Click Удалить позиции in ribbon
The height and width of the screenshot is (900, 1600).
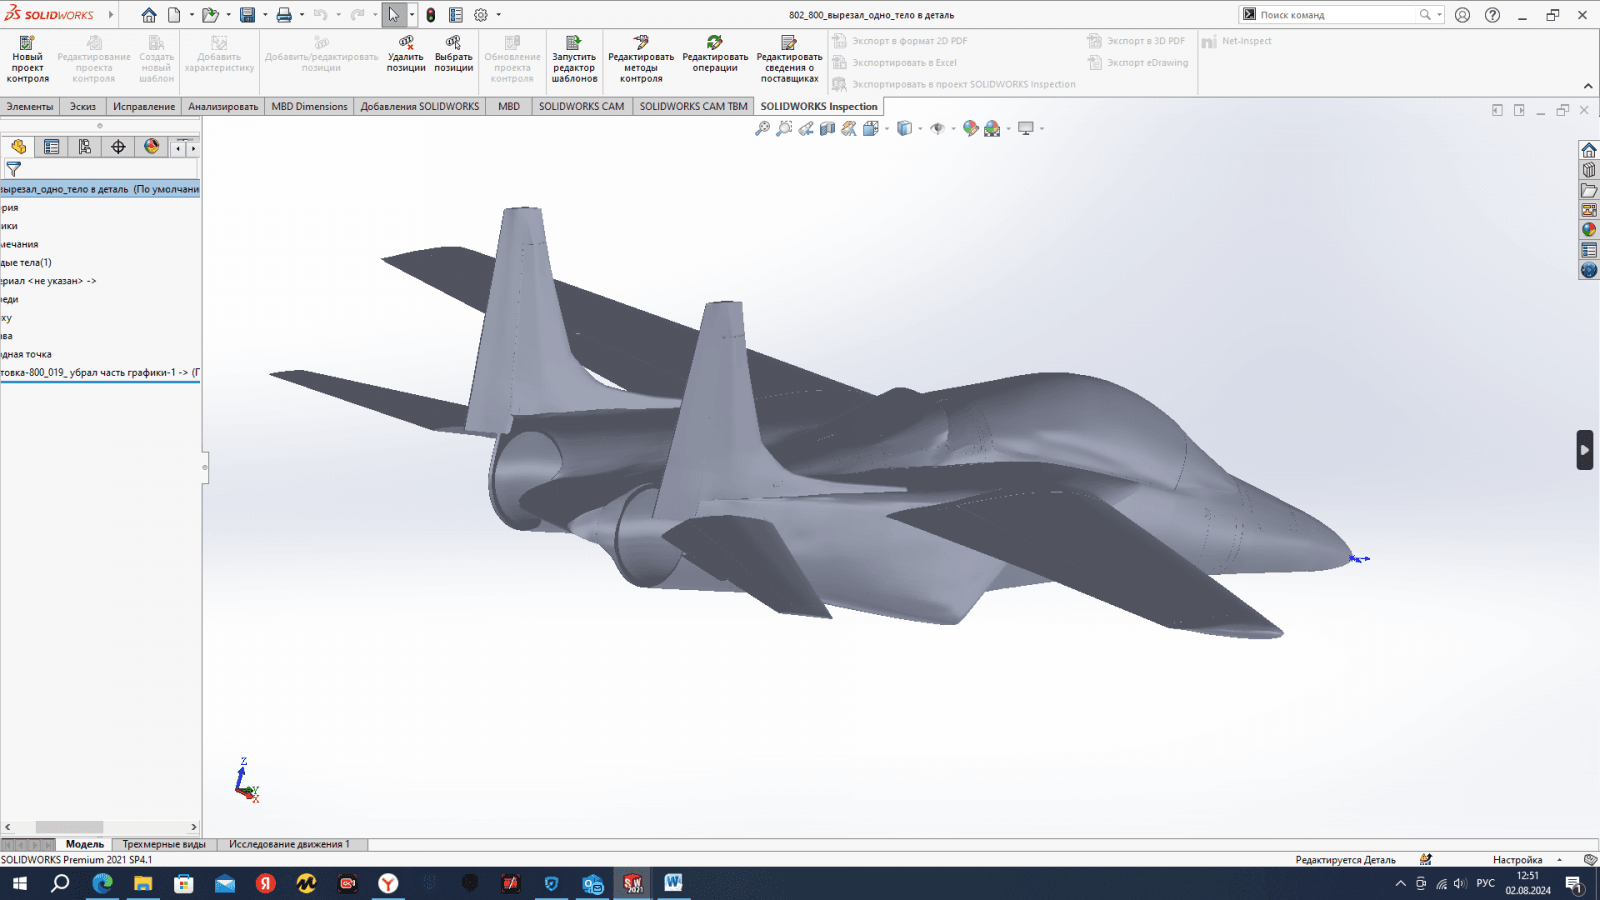406,55
